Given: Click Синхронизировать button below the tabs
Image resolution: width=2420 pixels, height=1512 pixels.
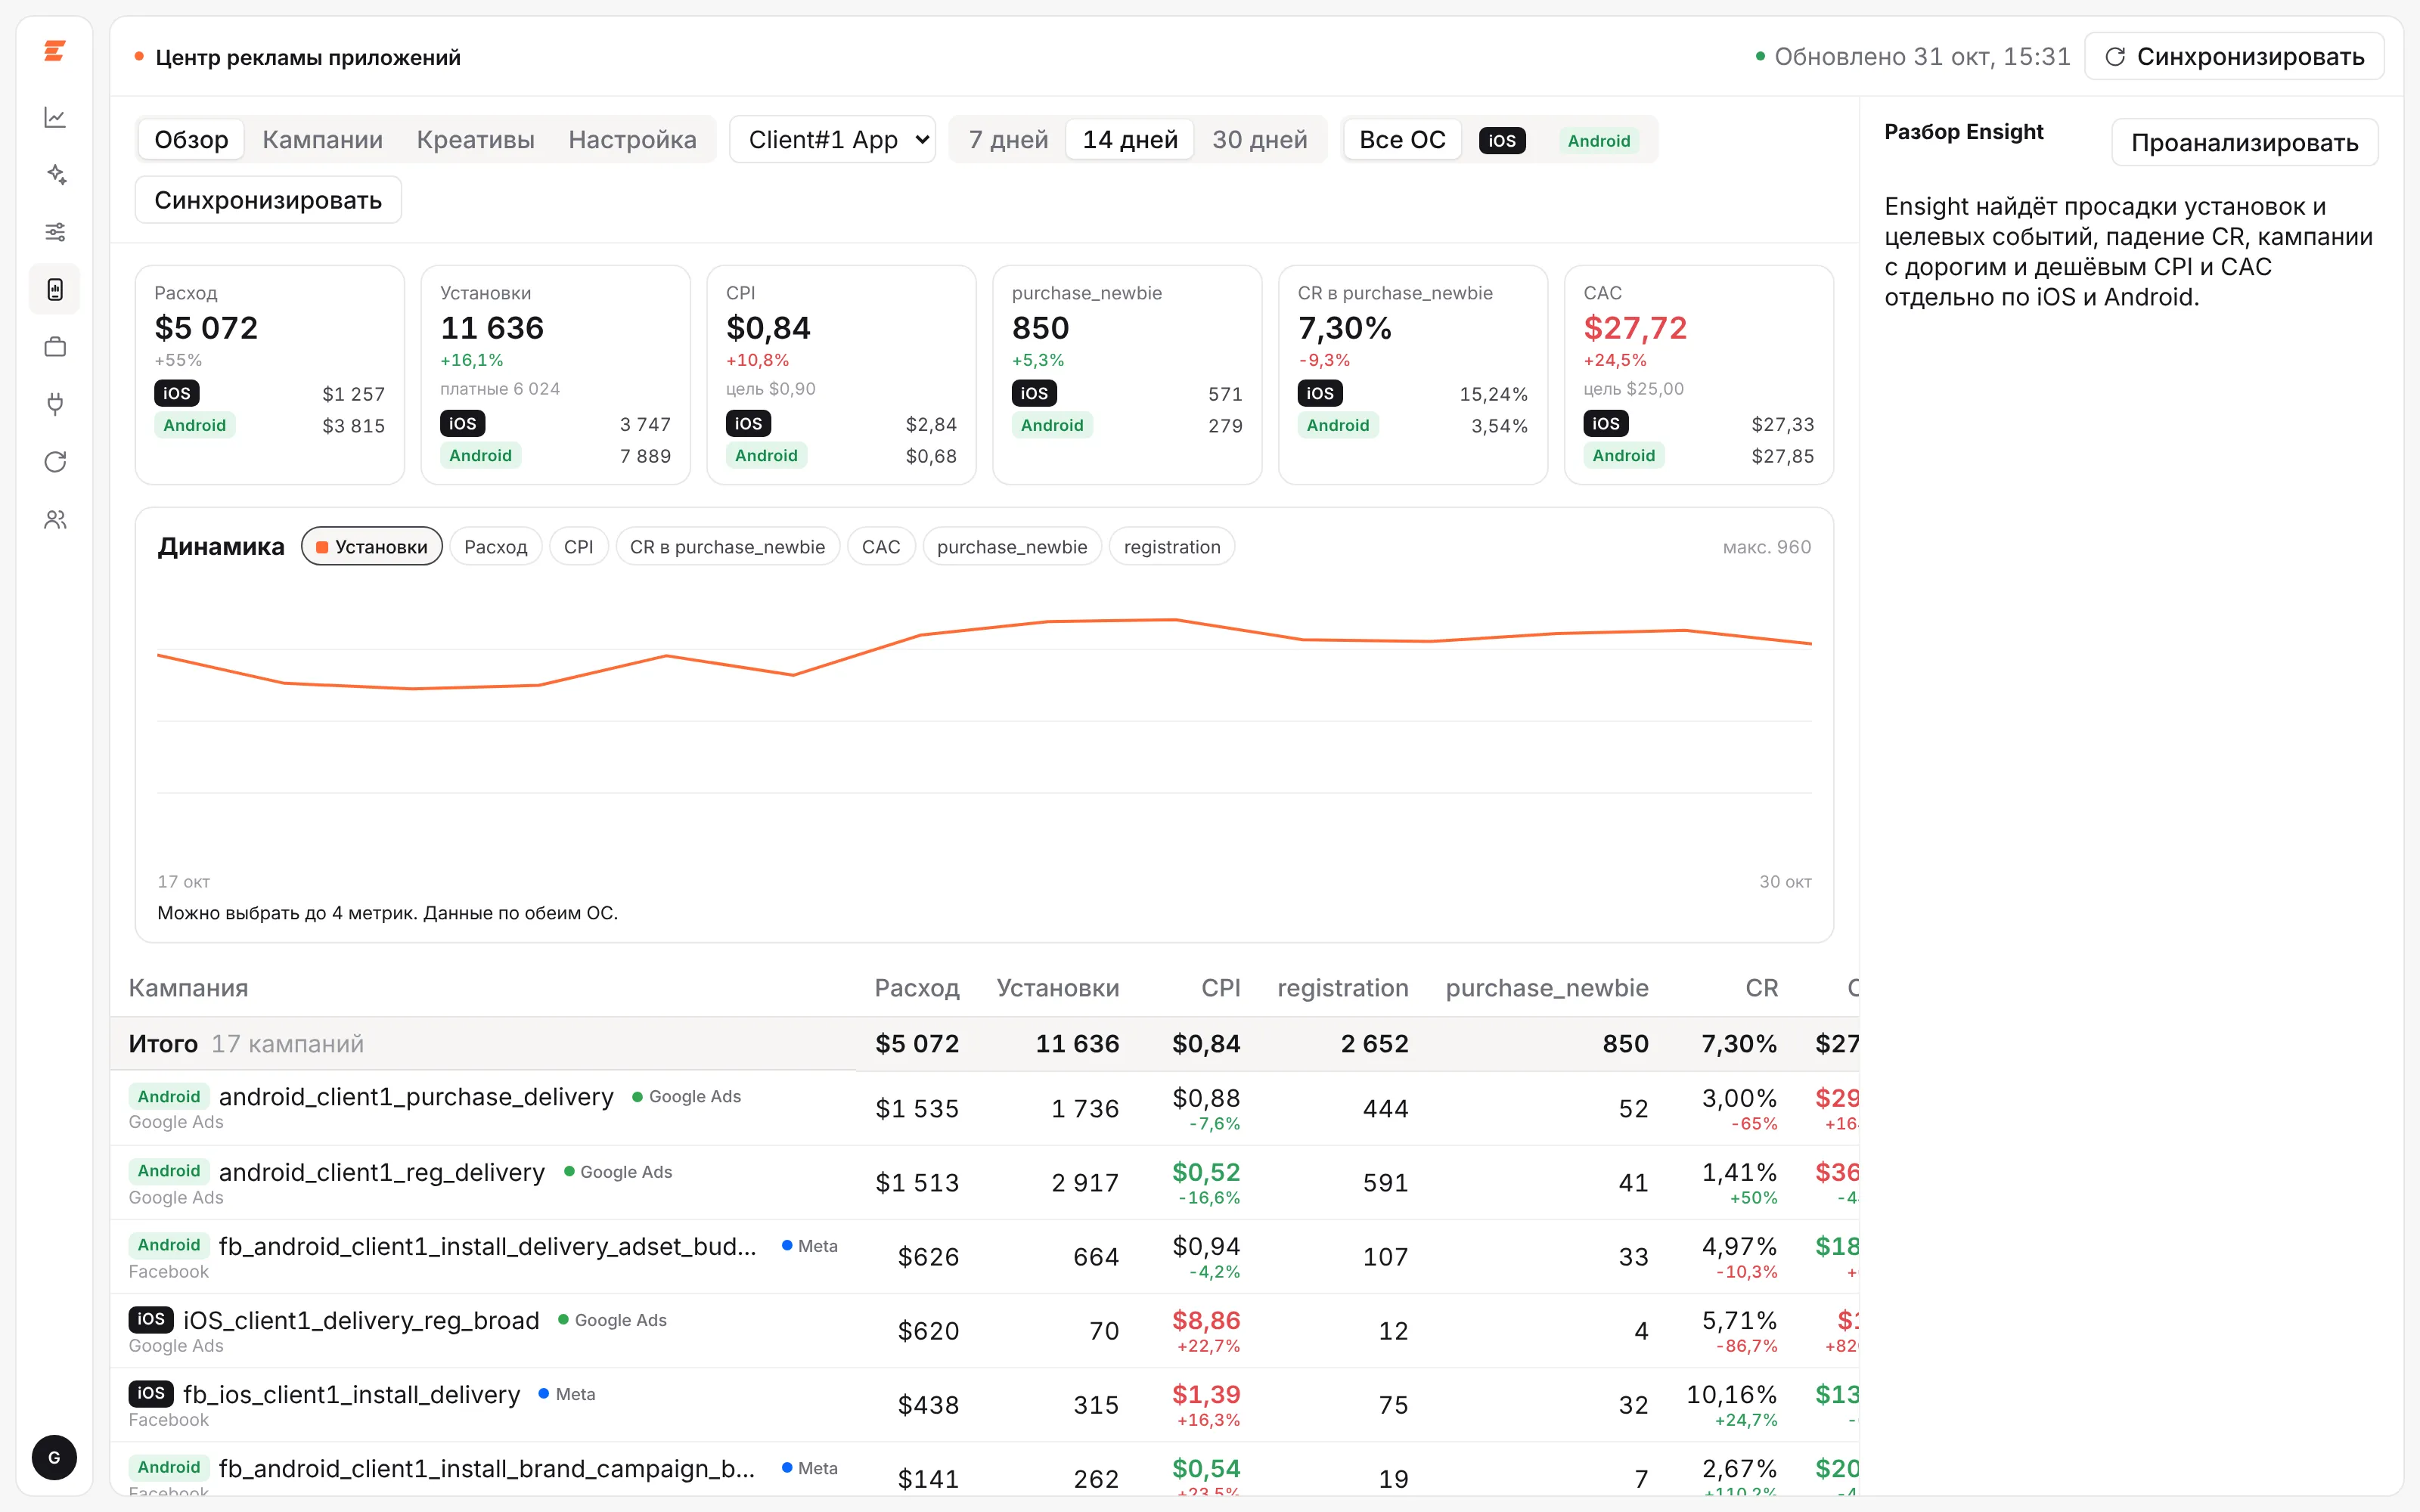Looking at the screenshot, I should 268,200.
